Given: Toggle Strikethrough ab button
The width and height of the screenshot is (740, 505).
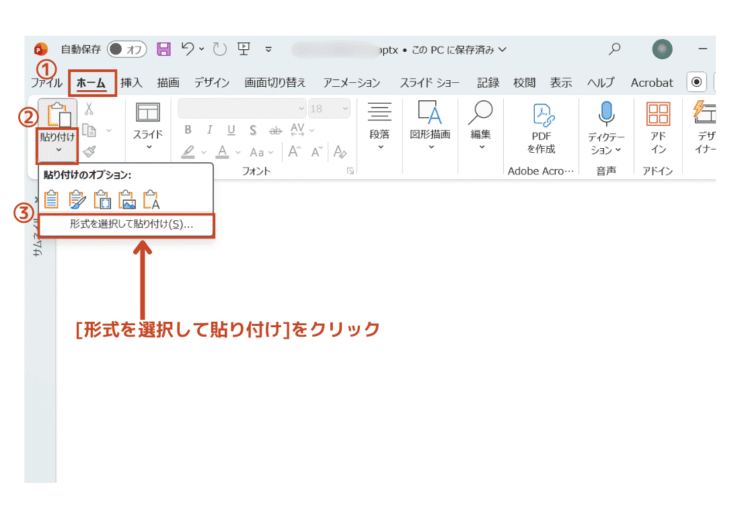Looking at the screenshot, I should [x=275, y=130].
